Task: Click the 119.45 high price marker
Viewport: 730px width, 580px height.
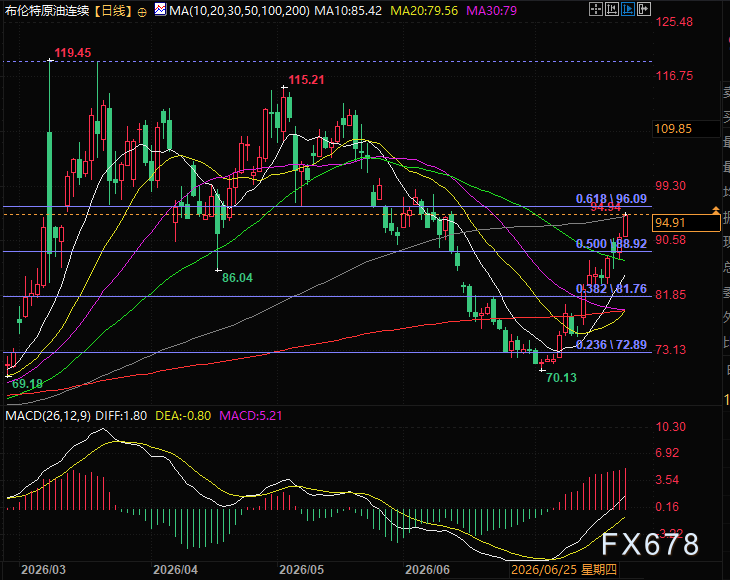Action: point(73,53)
